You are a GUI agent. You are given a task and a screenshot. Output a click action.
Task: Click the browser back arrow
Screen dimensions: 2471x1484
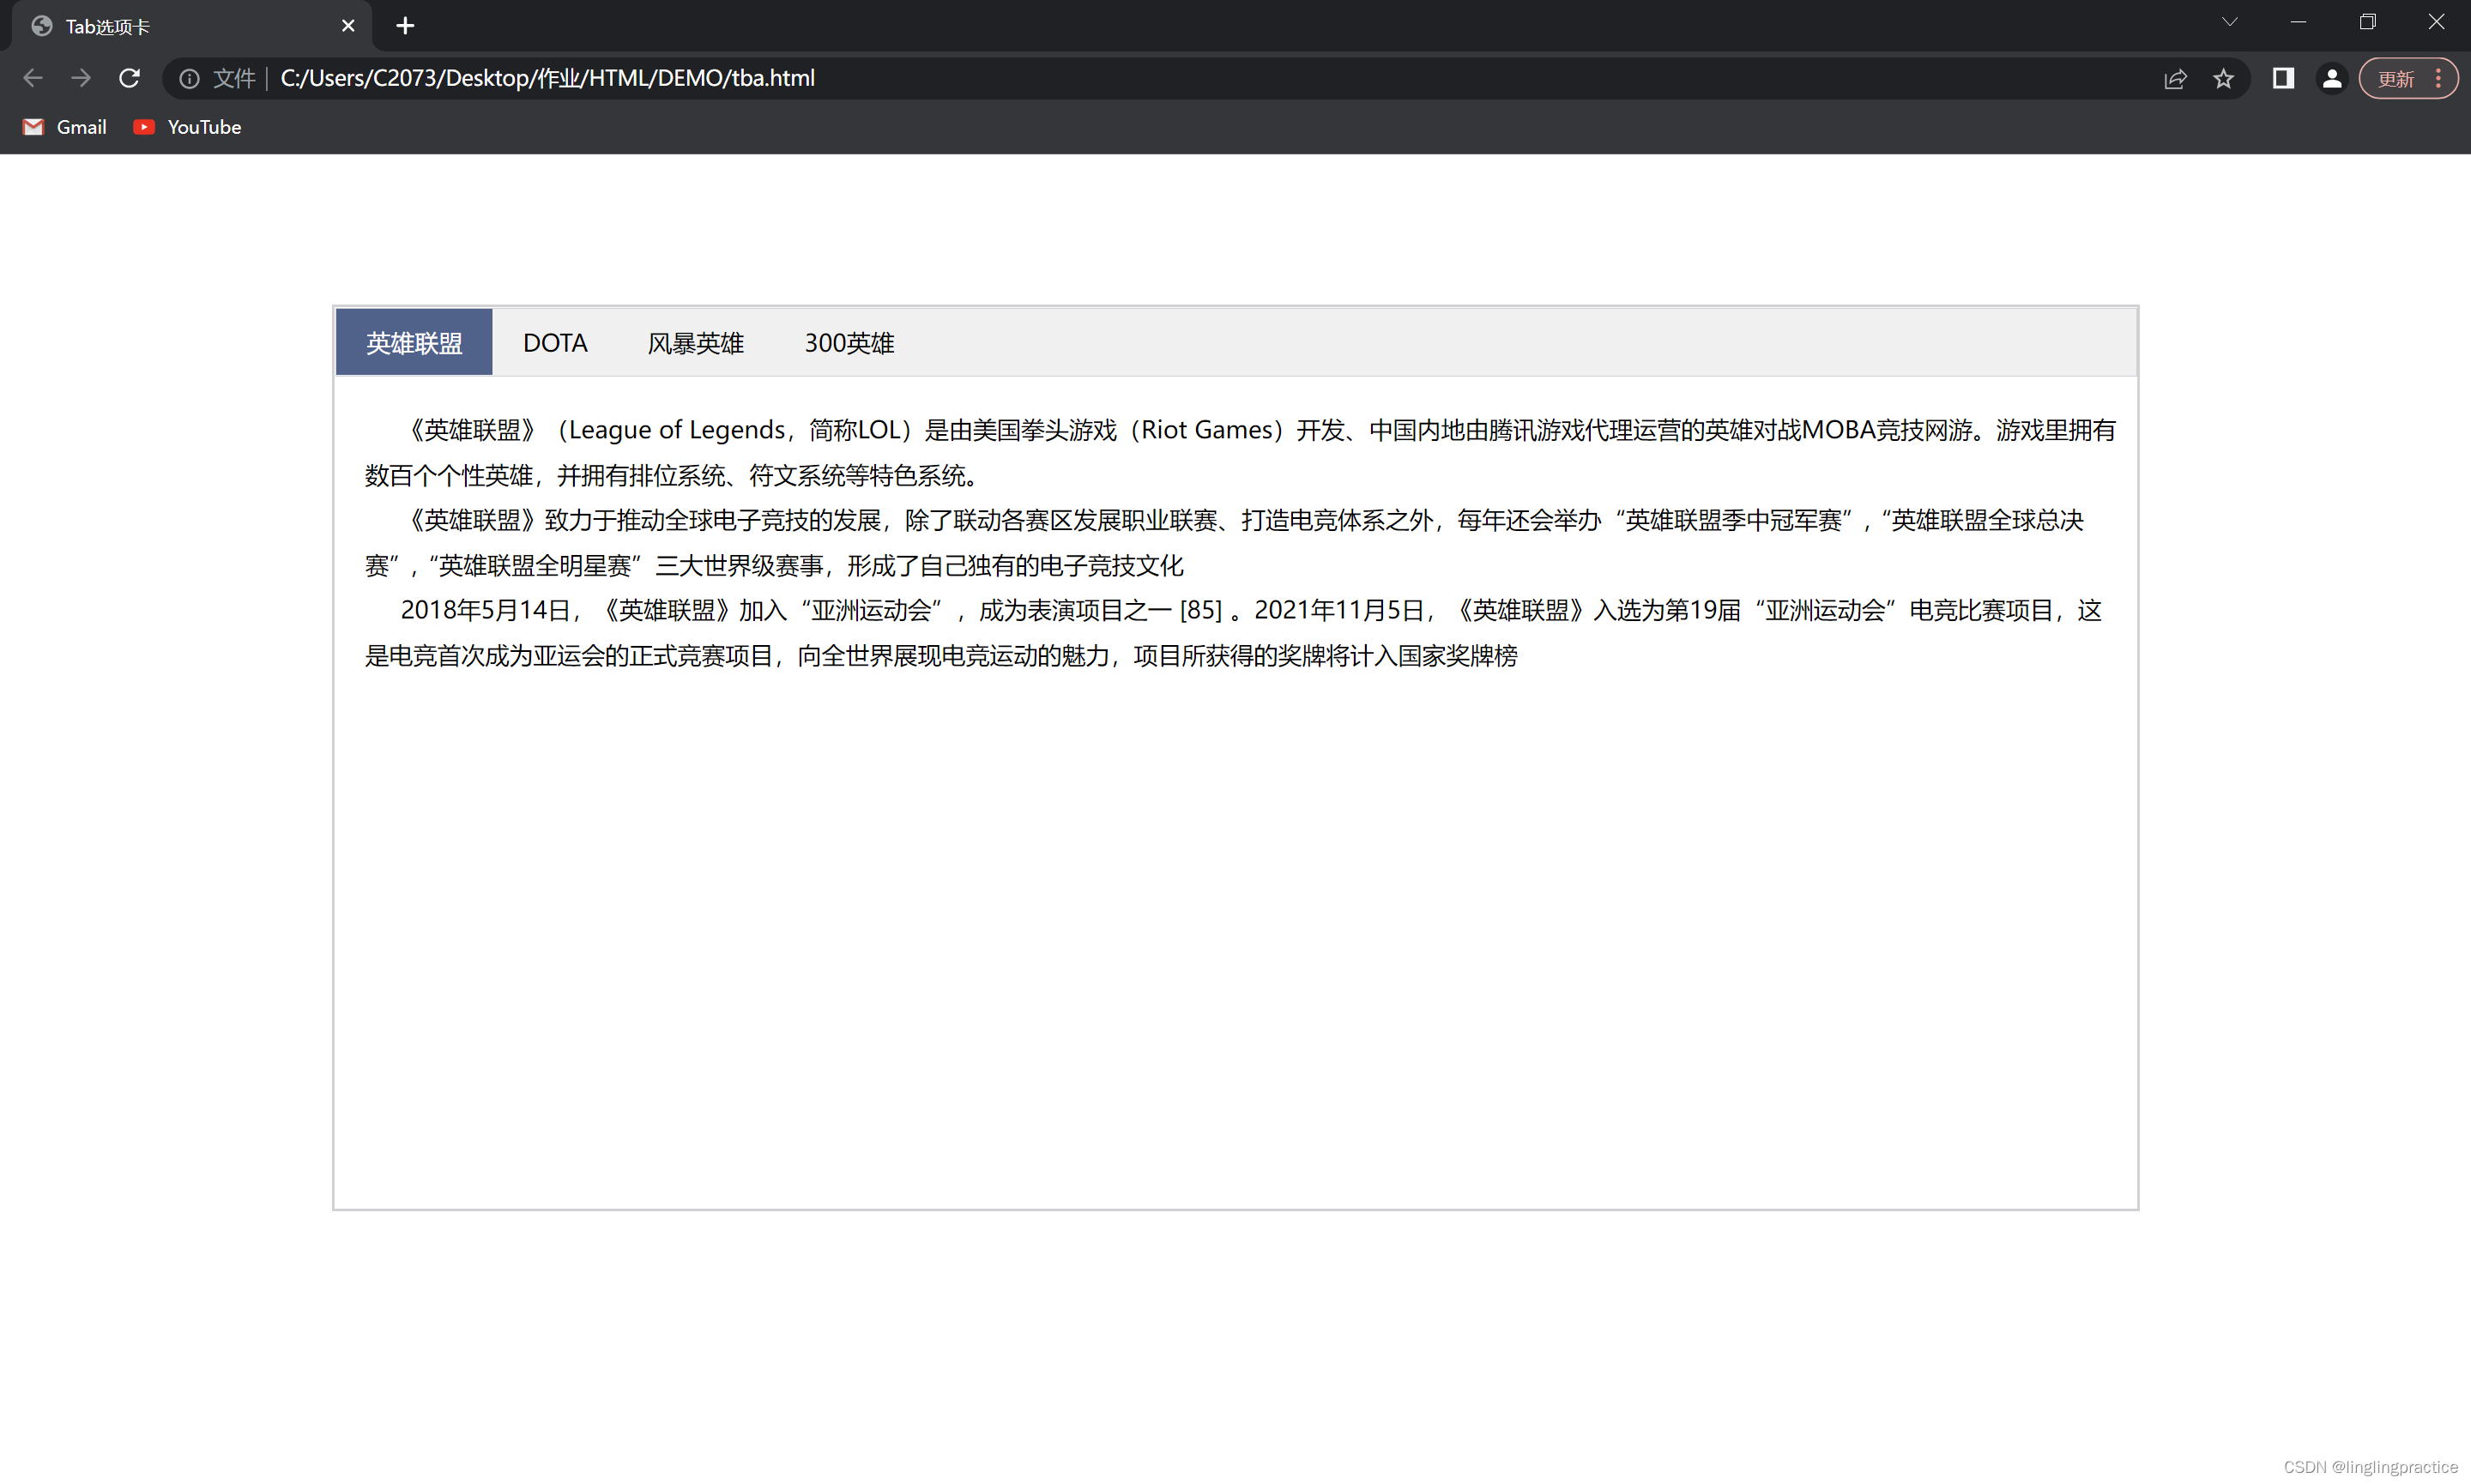point(32,78)
